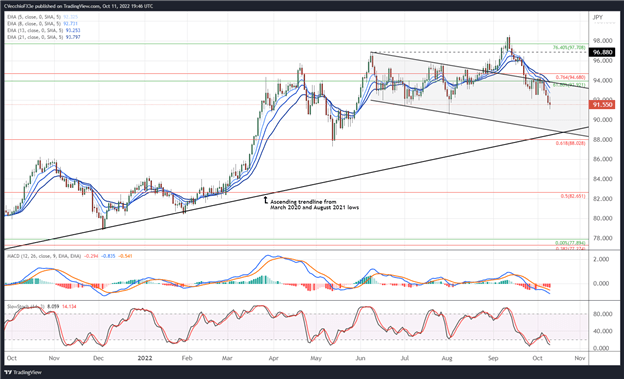Click the red 91.550 current price label
Screen dimensions: 624x379
pyautogui.click(x=602, y=105)
